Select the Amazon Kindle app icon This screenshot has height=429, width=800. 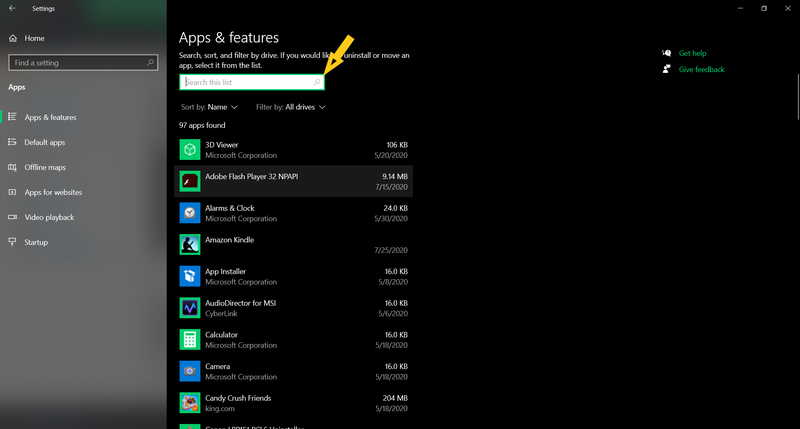(190, 244)
